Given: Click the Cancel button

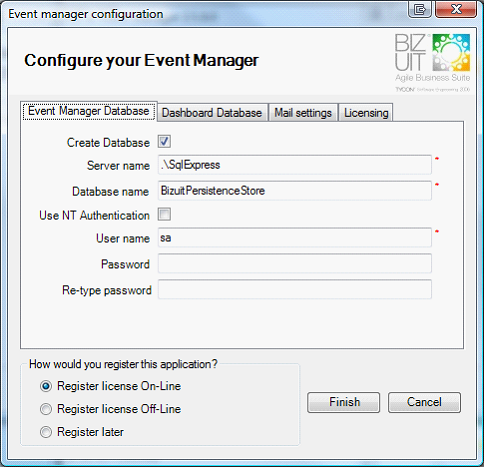Looking at the screenshot, I should click(424, 402).
